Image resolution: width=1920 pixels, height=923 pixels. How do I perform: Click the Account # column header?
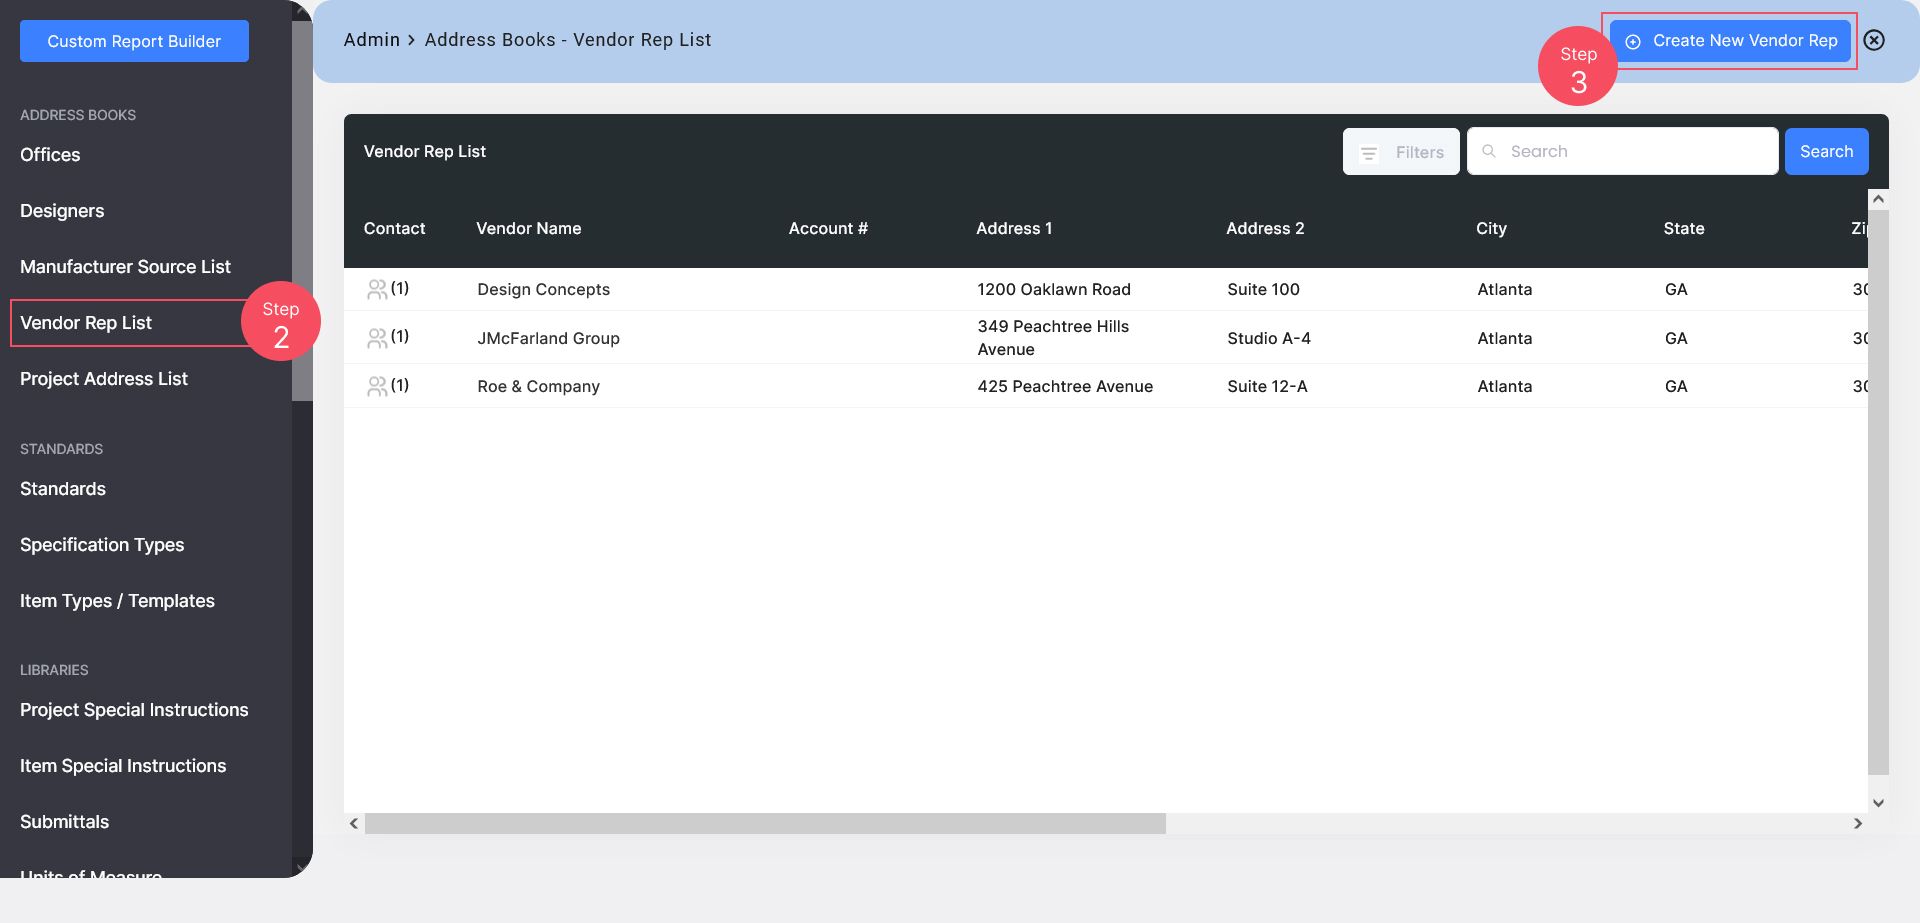[x=828, y=228]
